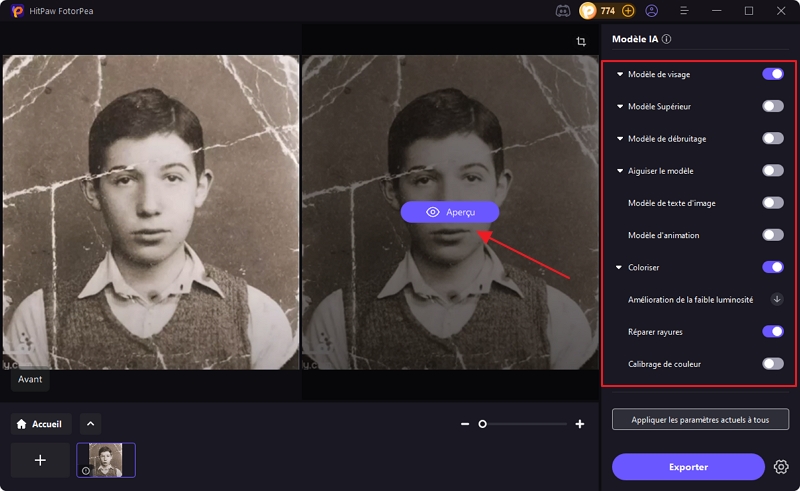Turn off the Réparer rayures toggle

tap(772, 332)
